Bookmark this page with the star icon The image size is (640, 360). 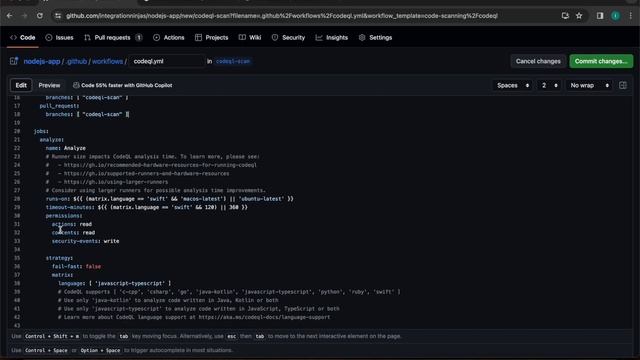coord(579,16)
